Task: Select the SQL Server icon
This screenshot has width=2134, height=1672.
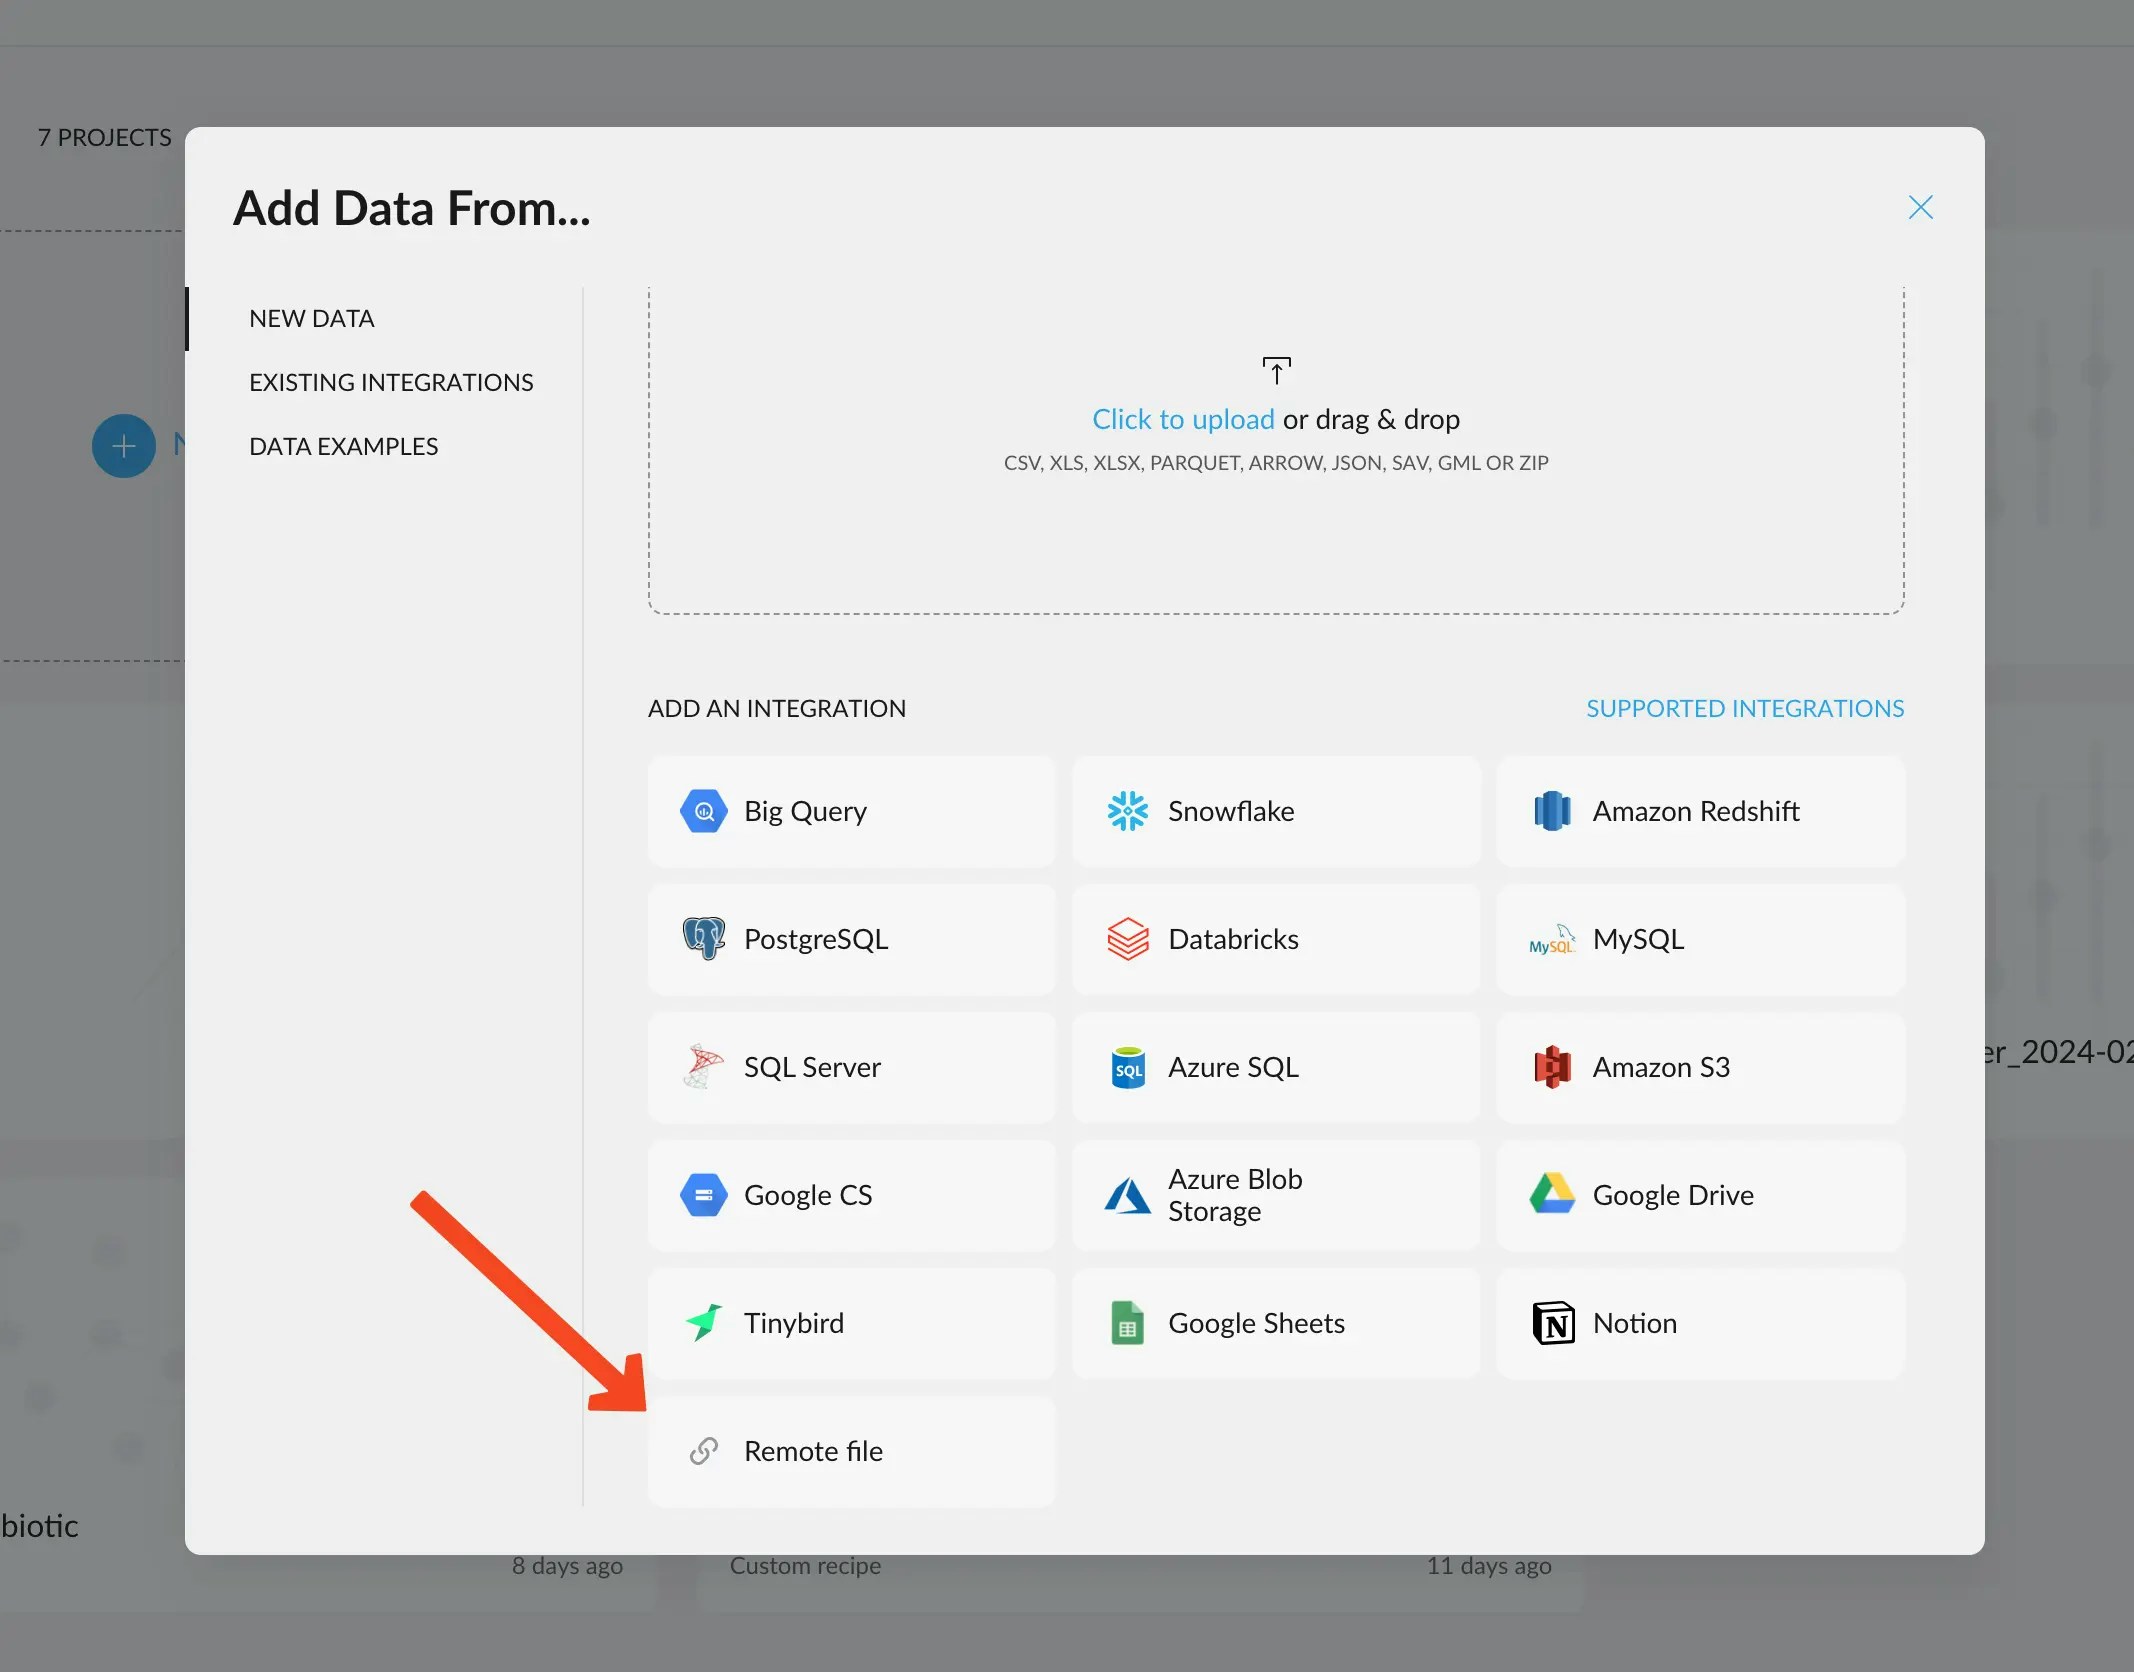Action: 703,1067
